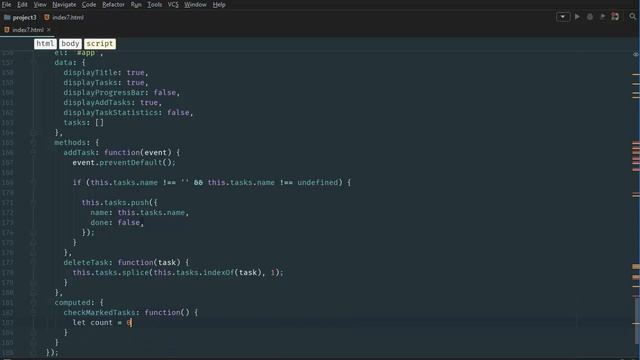Image resolution: width=640 pixels, height=360 pixels.
Task: Collapse the checkMarkedTasks function fold marker
Action: tap(33, 313)
